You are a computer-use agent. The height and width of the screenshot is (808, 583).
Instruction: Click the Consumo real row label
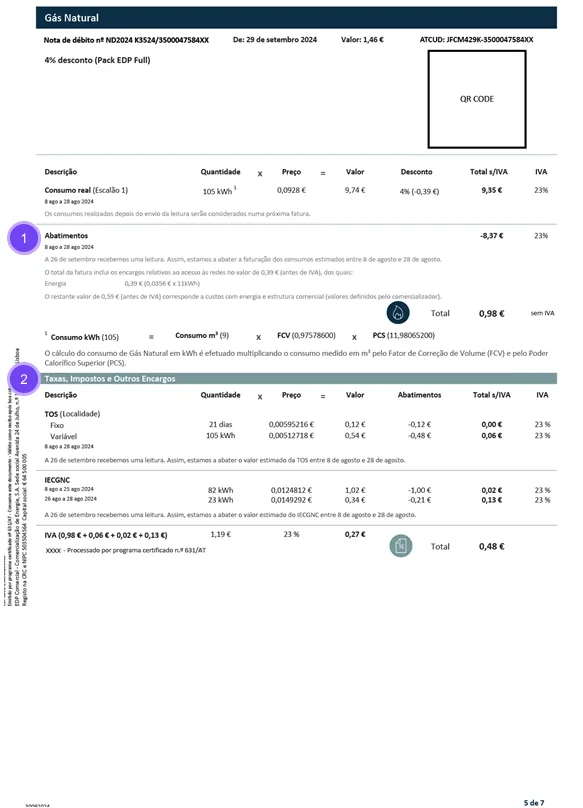click(x=86, y=190)
